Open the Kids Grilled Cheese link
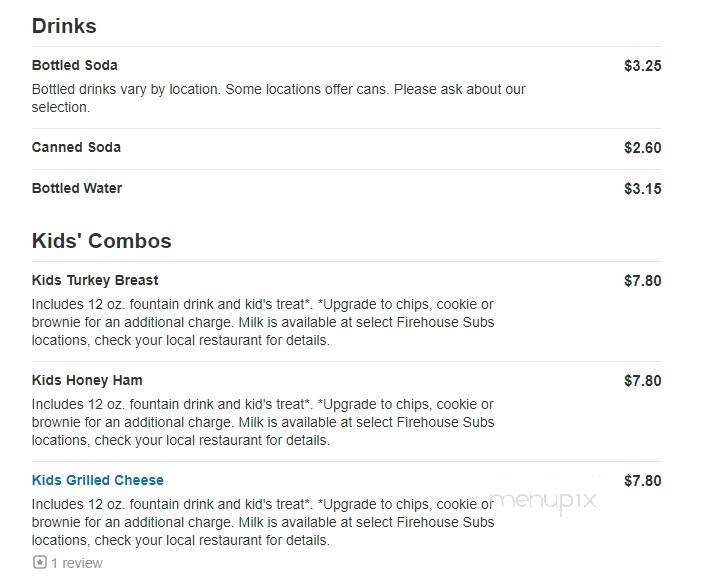The width and height of the screenshot is (722, 583). [98, 480]
